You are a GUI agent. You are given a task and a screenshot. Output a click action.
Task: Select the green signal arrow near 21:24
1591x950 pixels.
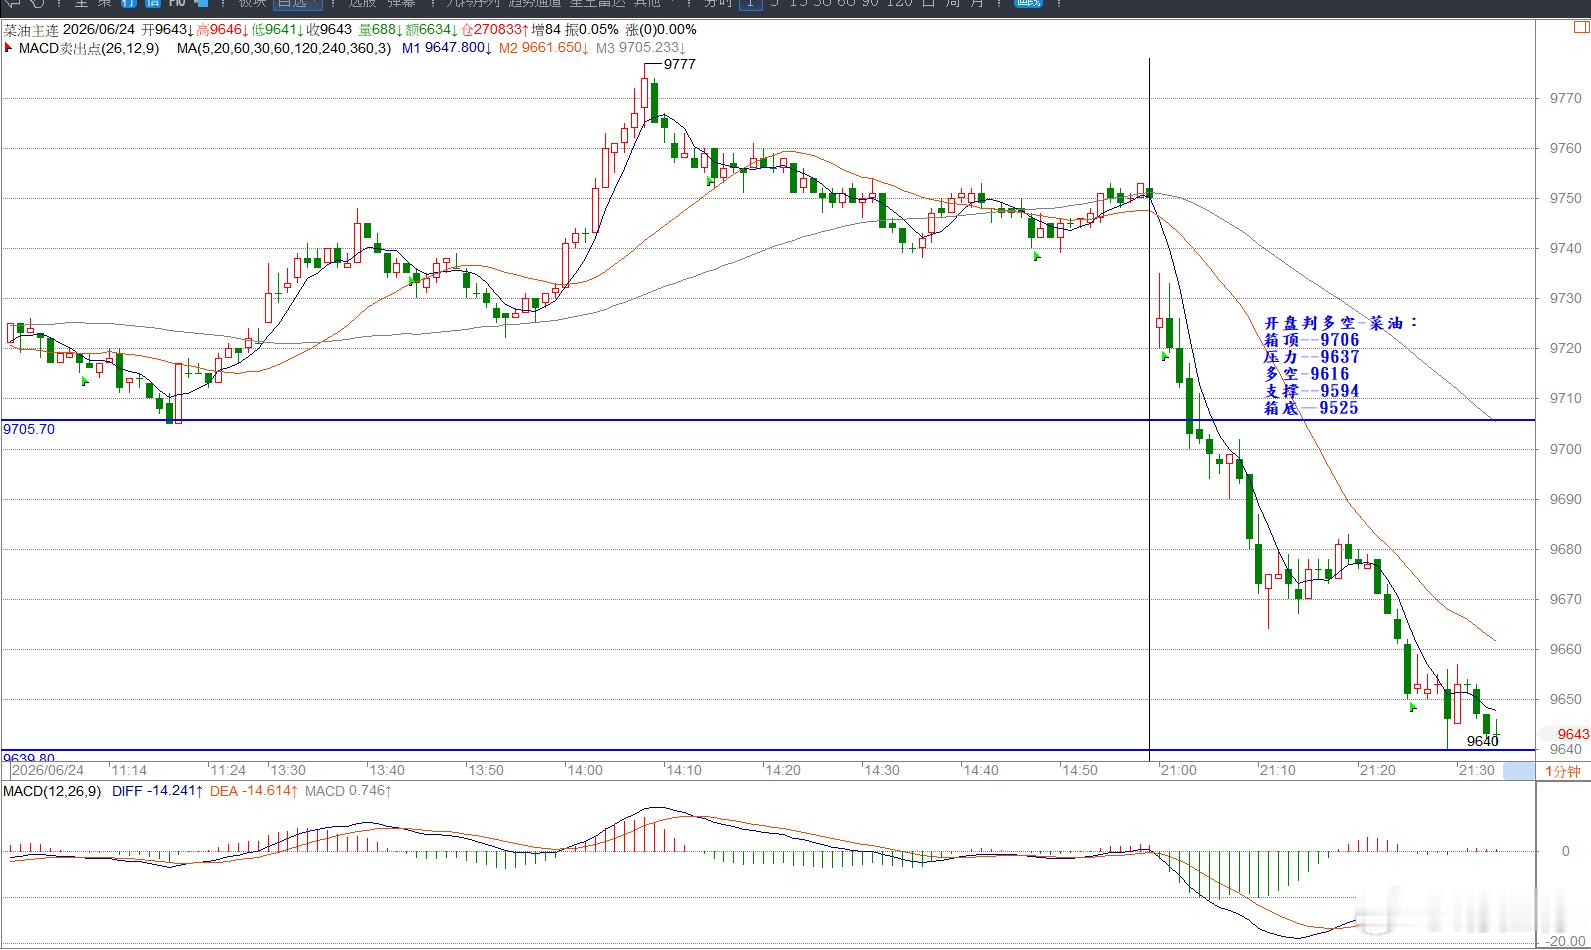pyautogui.click(x=1413, y=707)
